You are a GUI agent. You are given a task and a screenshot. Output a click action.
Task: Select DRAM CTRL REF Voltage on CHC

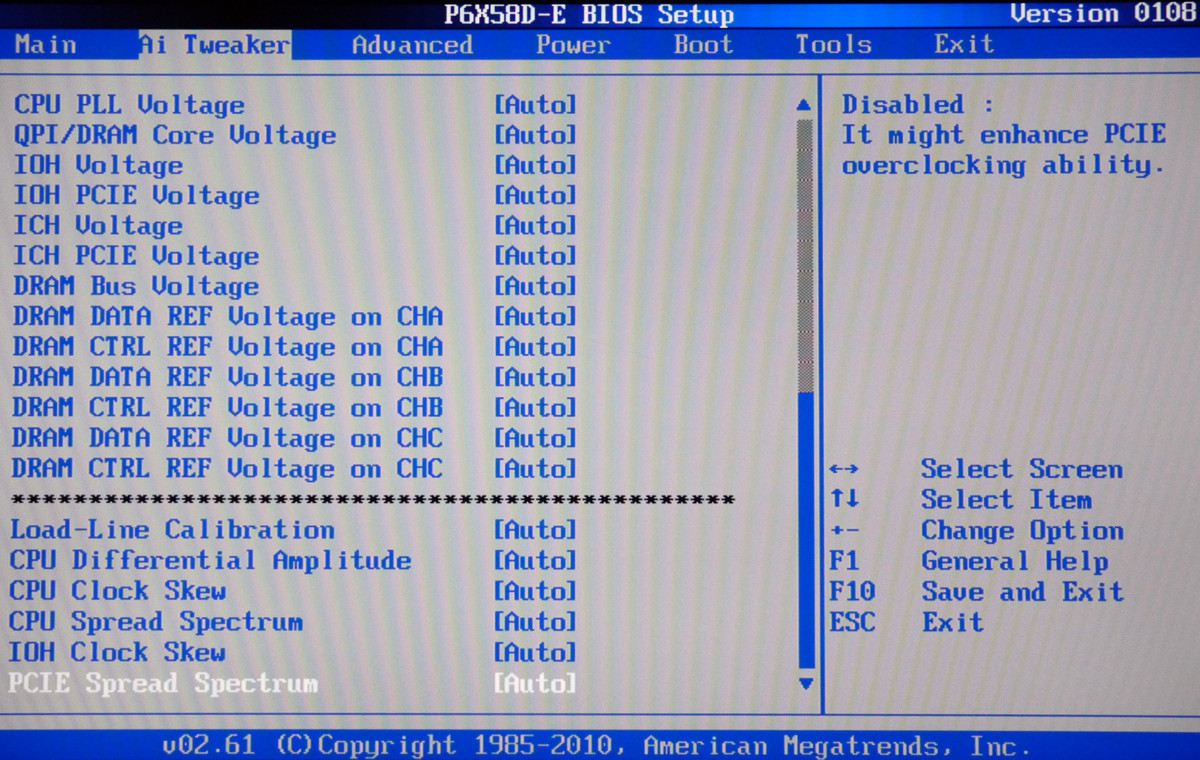pos(228,469)
